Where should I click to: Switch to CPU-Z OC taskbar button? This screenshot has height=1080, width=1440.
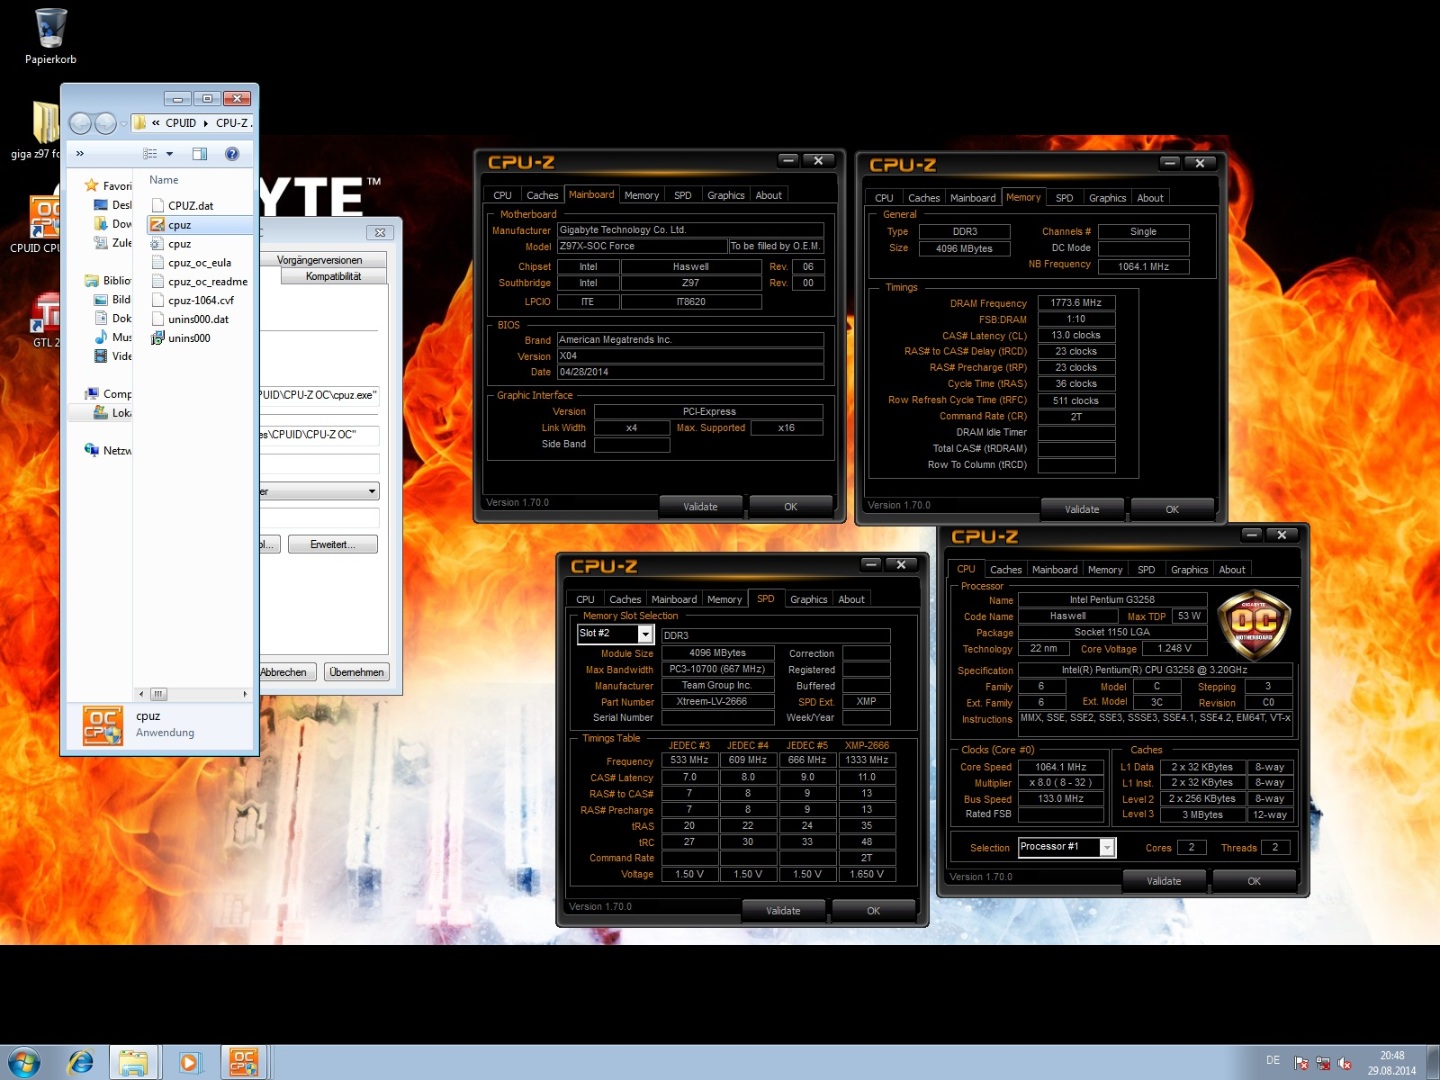pyautogui.click(x=244, y=1062)
